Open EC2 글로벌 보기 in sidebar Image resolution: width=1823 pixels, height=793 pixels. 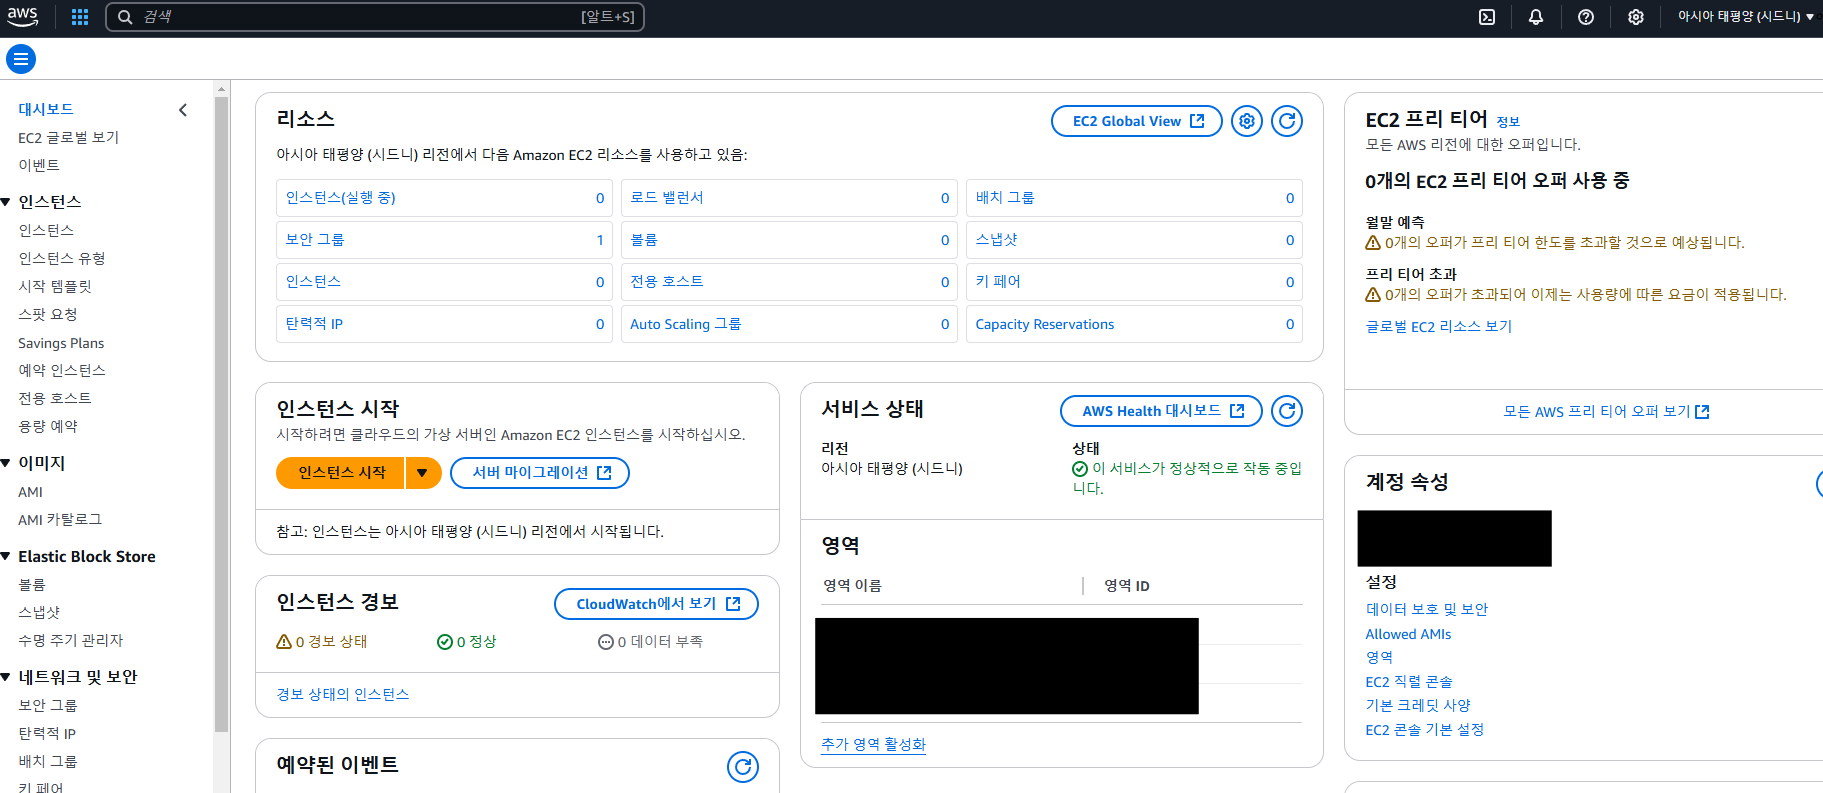[68, 137]
